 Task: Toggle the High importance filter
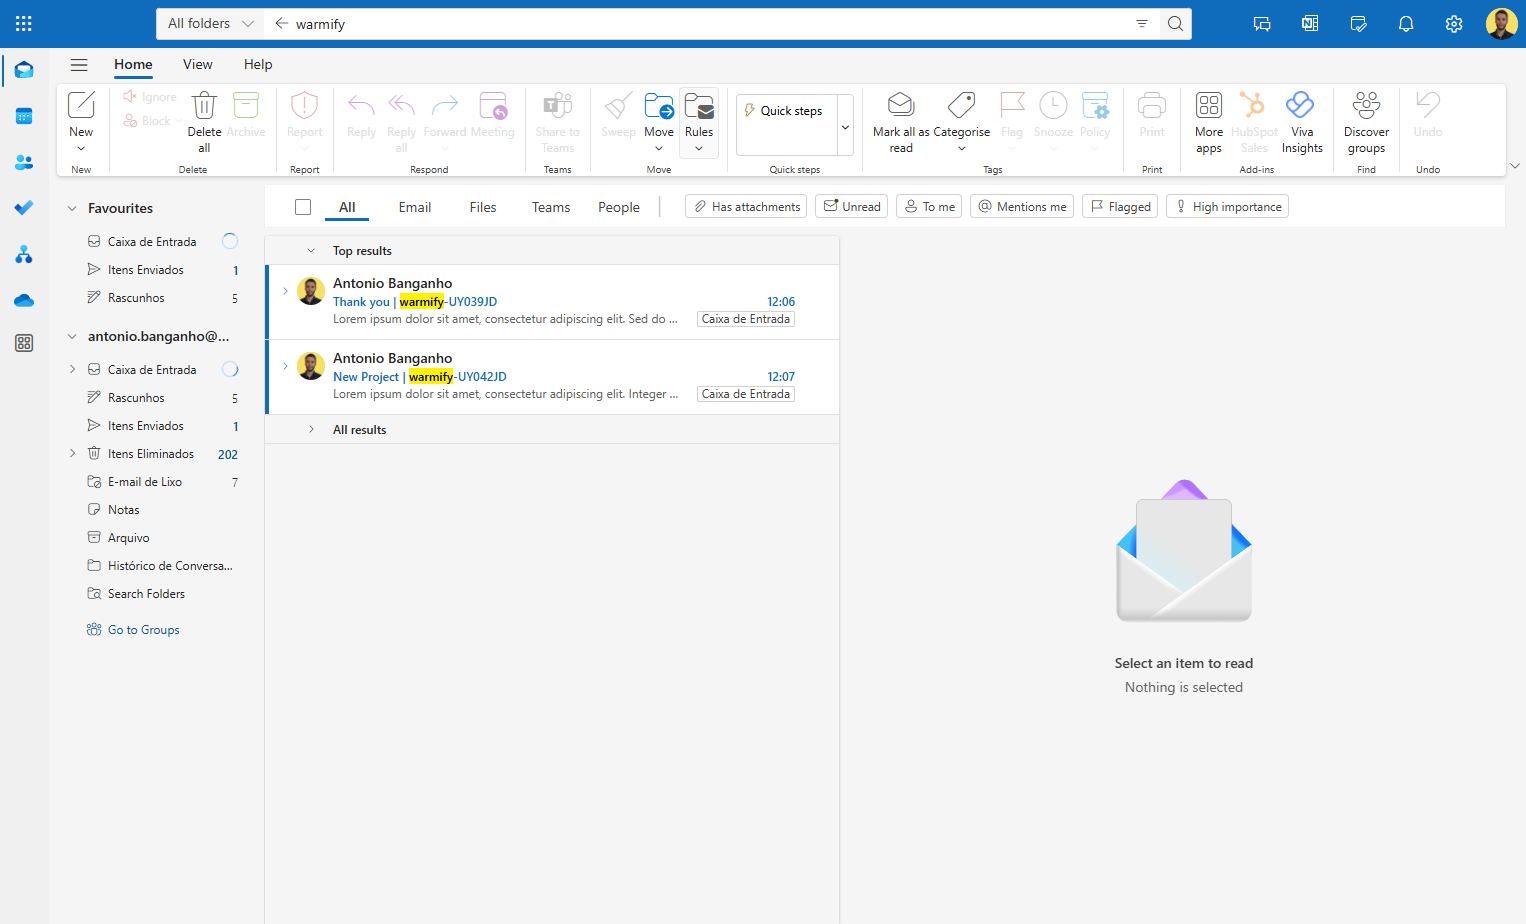click(x=1227, y=207)
